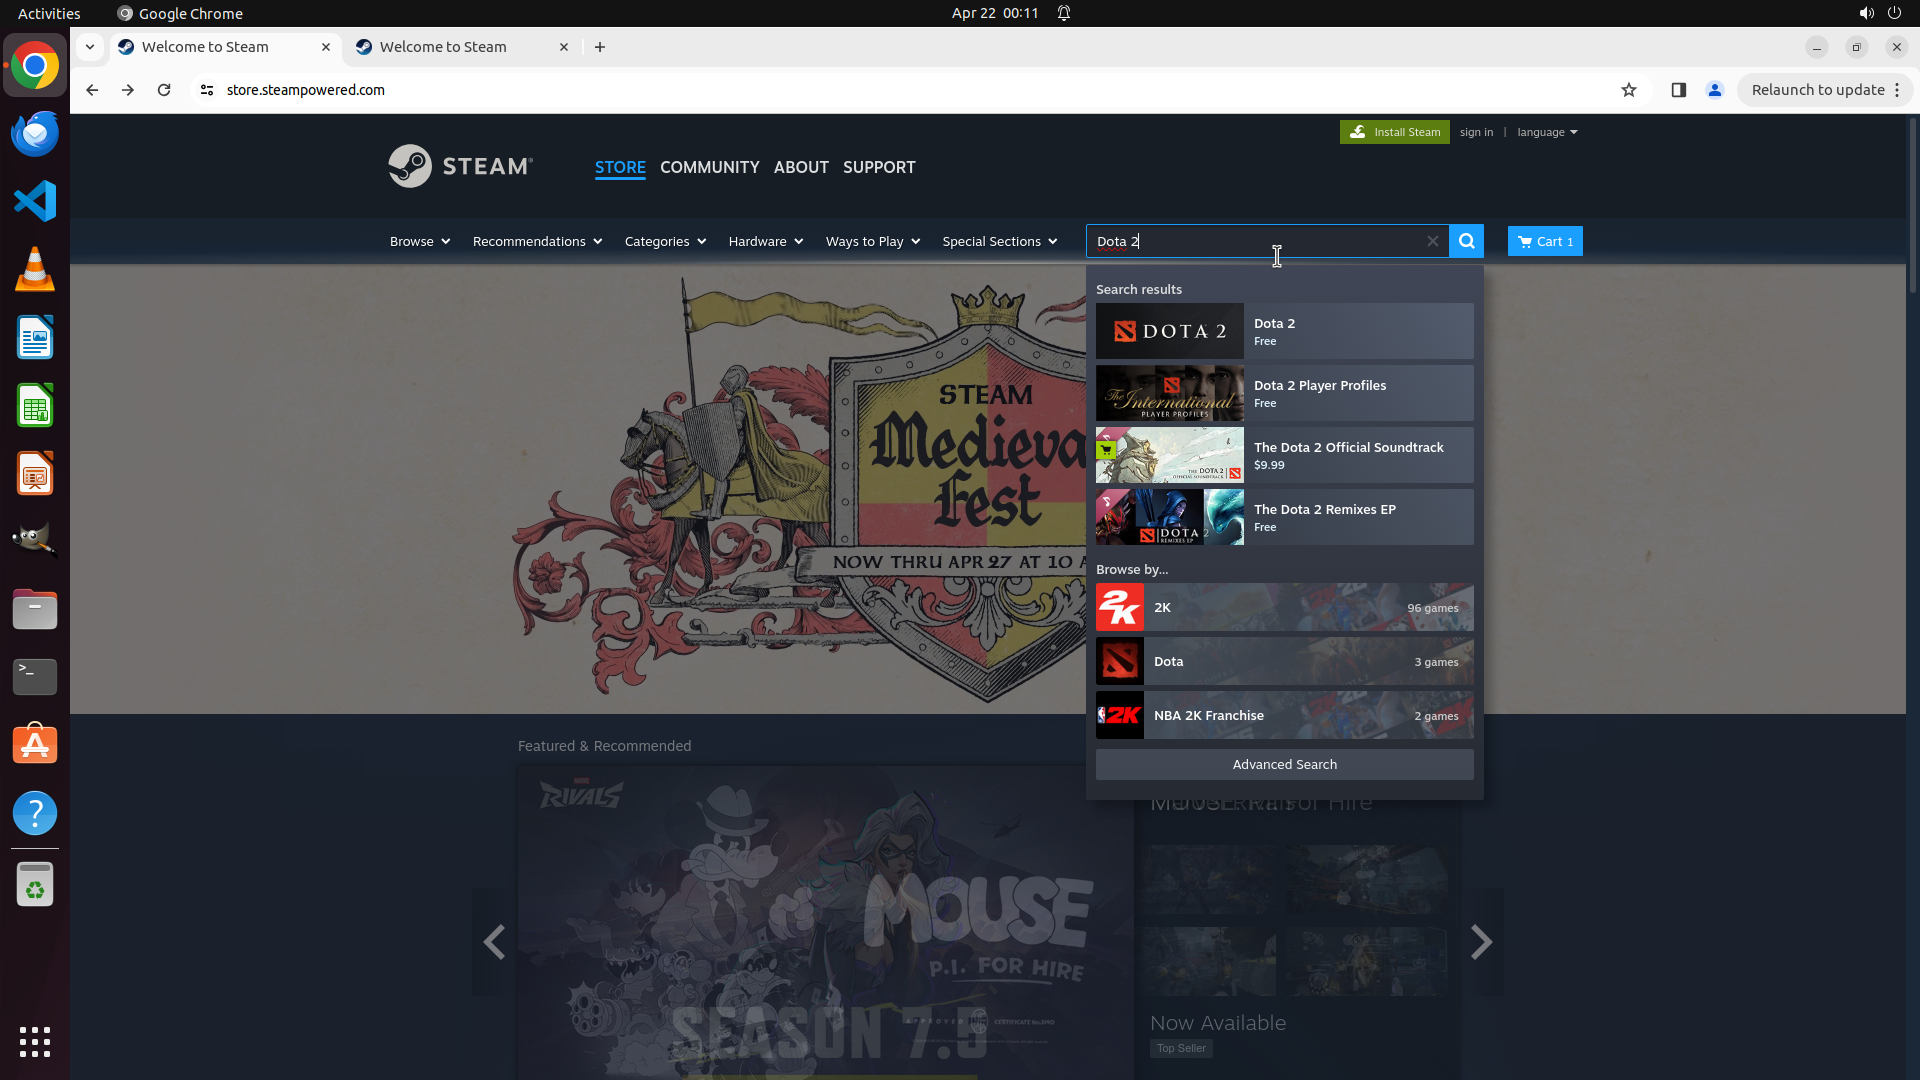Open Chrome side panel icon
The height and width of the screenshot is (1080, 1920).
(x=1678, y=90)
